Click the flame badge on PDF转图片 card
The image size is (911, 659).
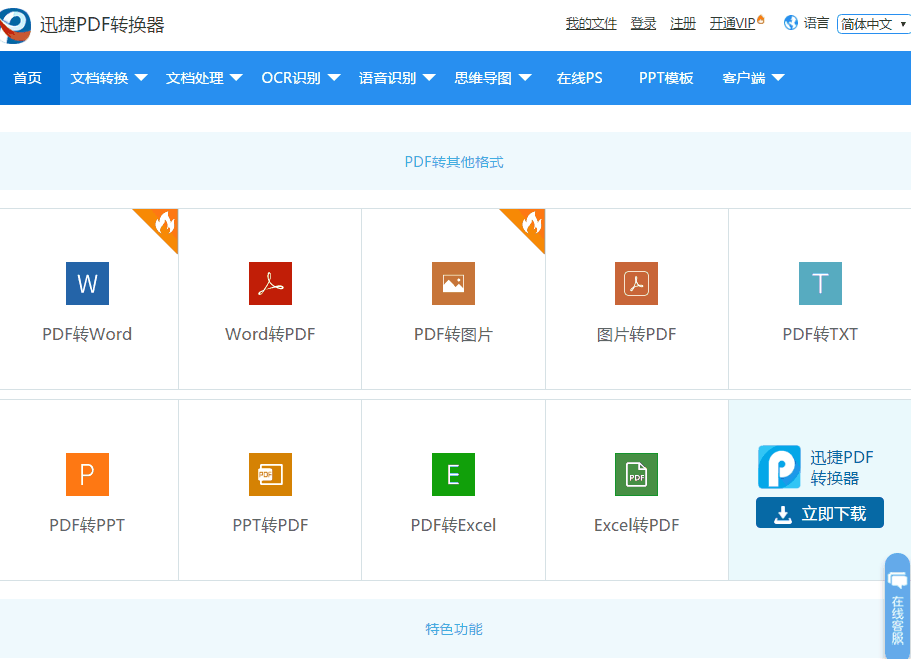click(x=532, y=222)
